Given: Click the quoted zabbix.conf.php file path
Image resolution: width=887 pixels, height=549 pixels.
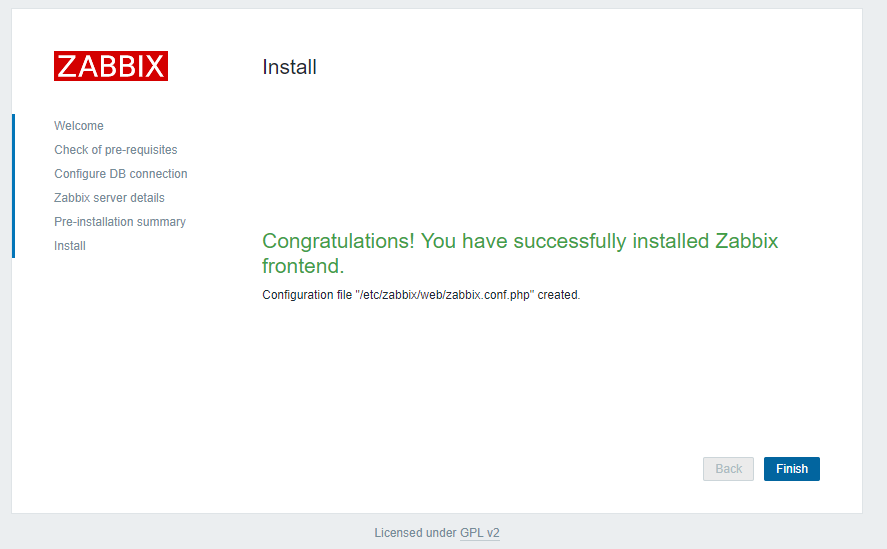Looking at the screenshot, I should 445,295.
